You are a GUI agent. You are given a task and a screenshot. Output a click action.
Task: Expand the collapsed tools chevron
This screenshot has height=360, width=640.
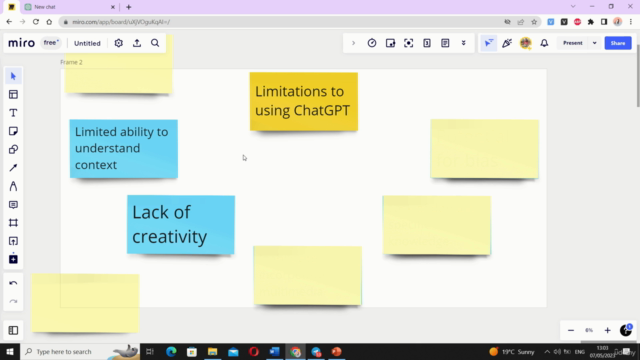pyautogui.click(x=353, y=43)
